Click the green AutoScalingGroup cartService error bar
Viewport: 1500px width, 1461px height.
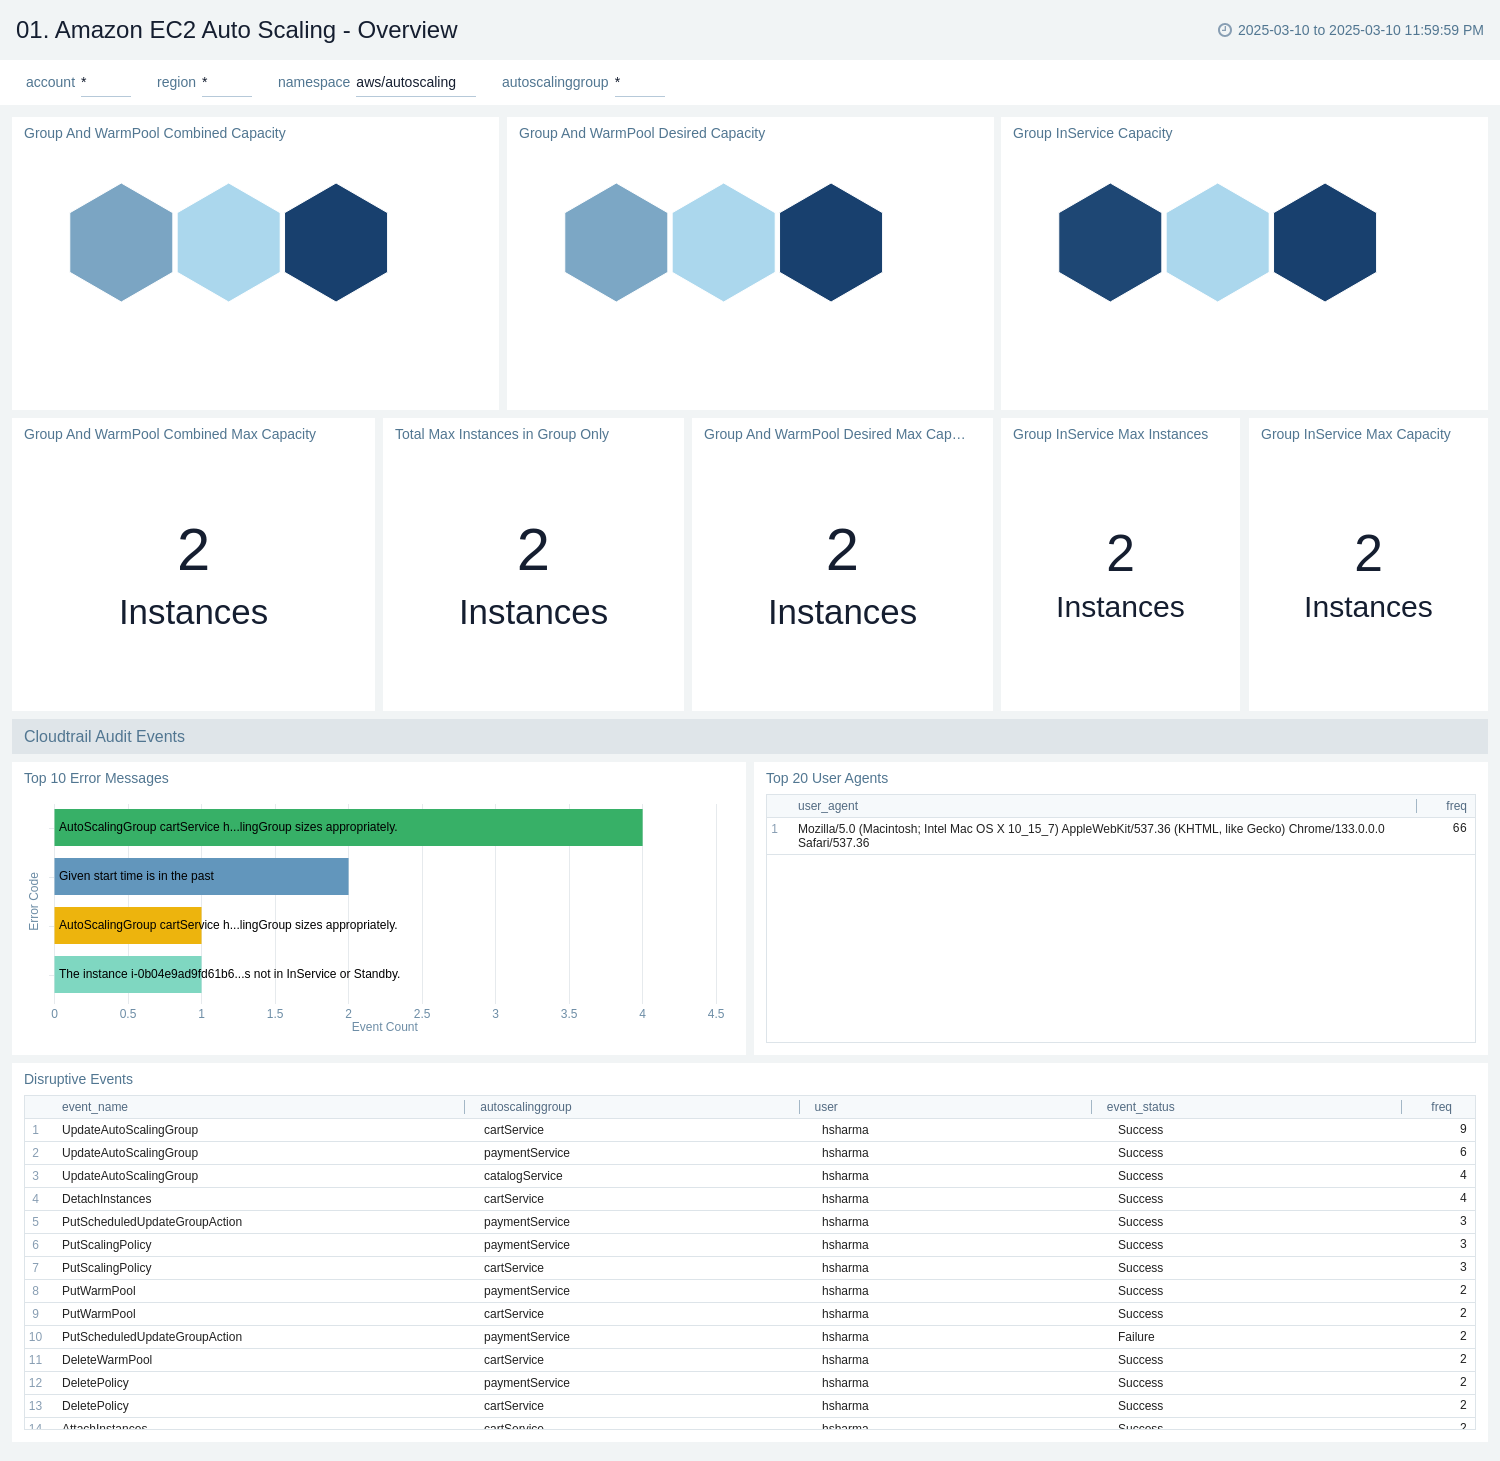point(348,827)
